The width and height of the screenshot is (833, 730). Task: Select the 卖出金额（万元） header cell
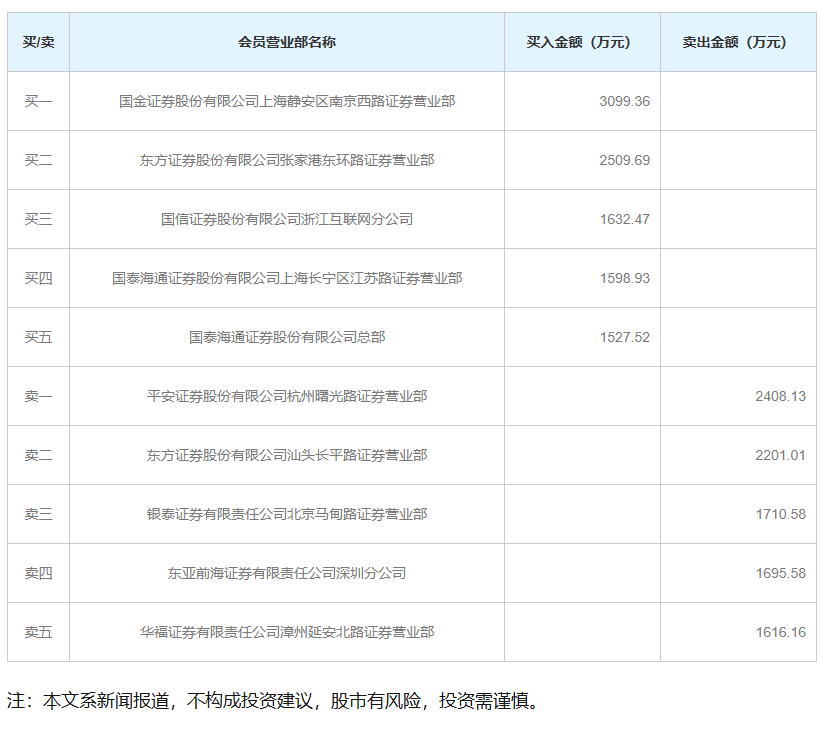click(x=737, y=42)
